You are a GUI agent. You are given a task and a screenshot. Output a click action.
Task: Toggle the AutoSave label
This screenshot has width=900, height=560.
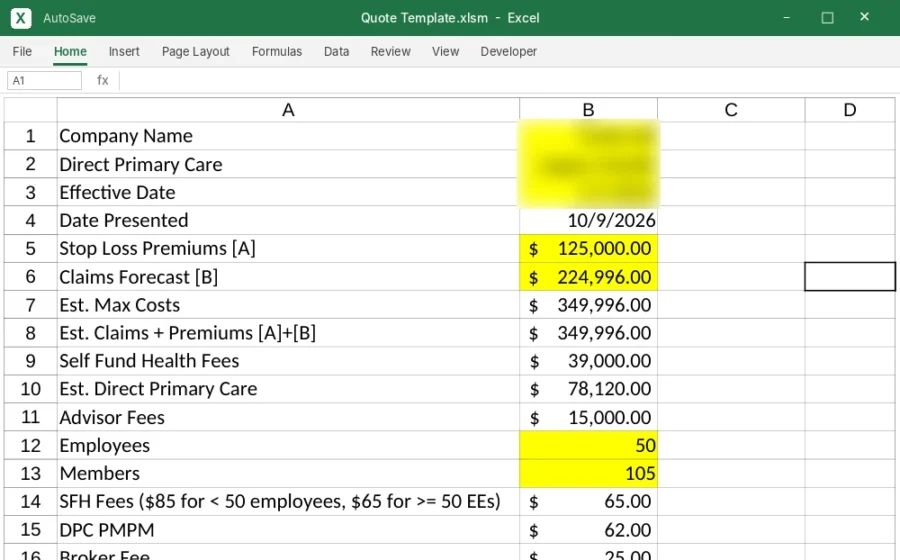coord(69,18)
